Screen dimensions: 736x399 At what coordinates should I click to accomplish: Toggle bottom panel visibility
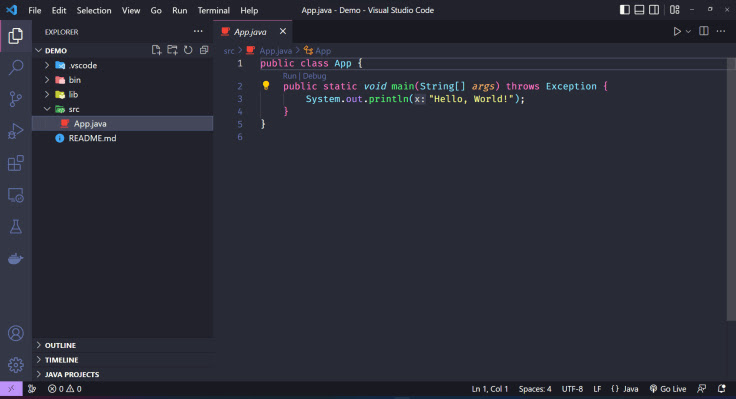click(x=639, y=10)
